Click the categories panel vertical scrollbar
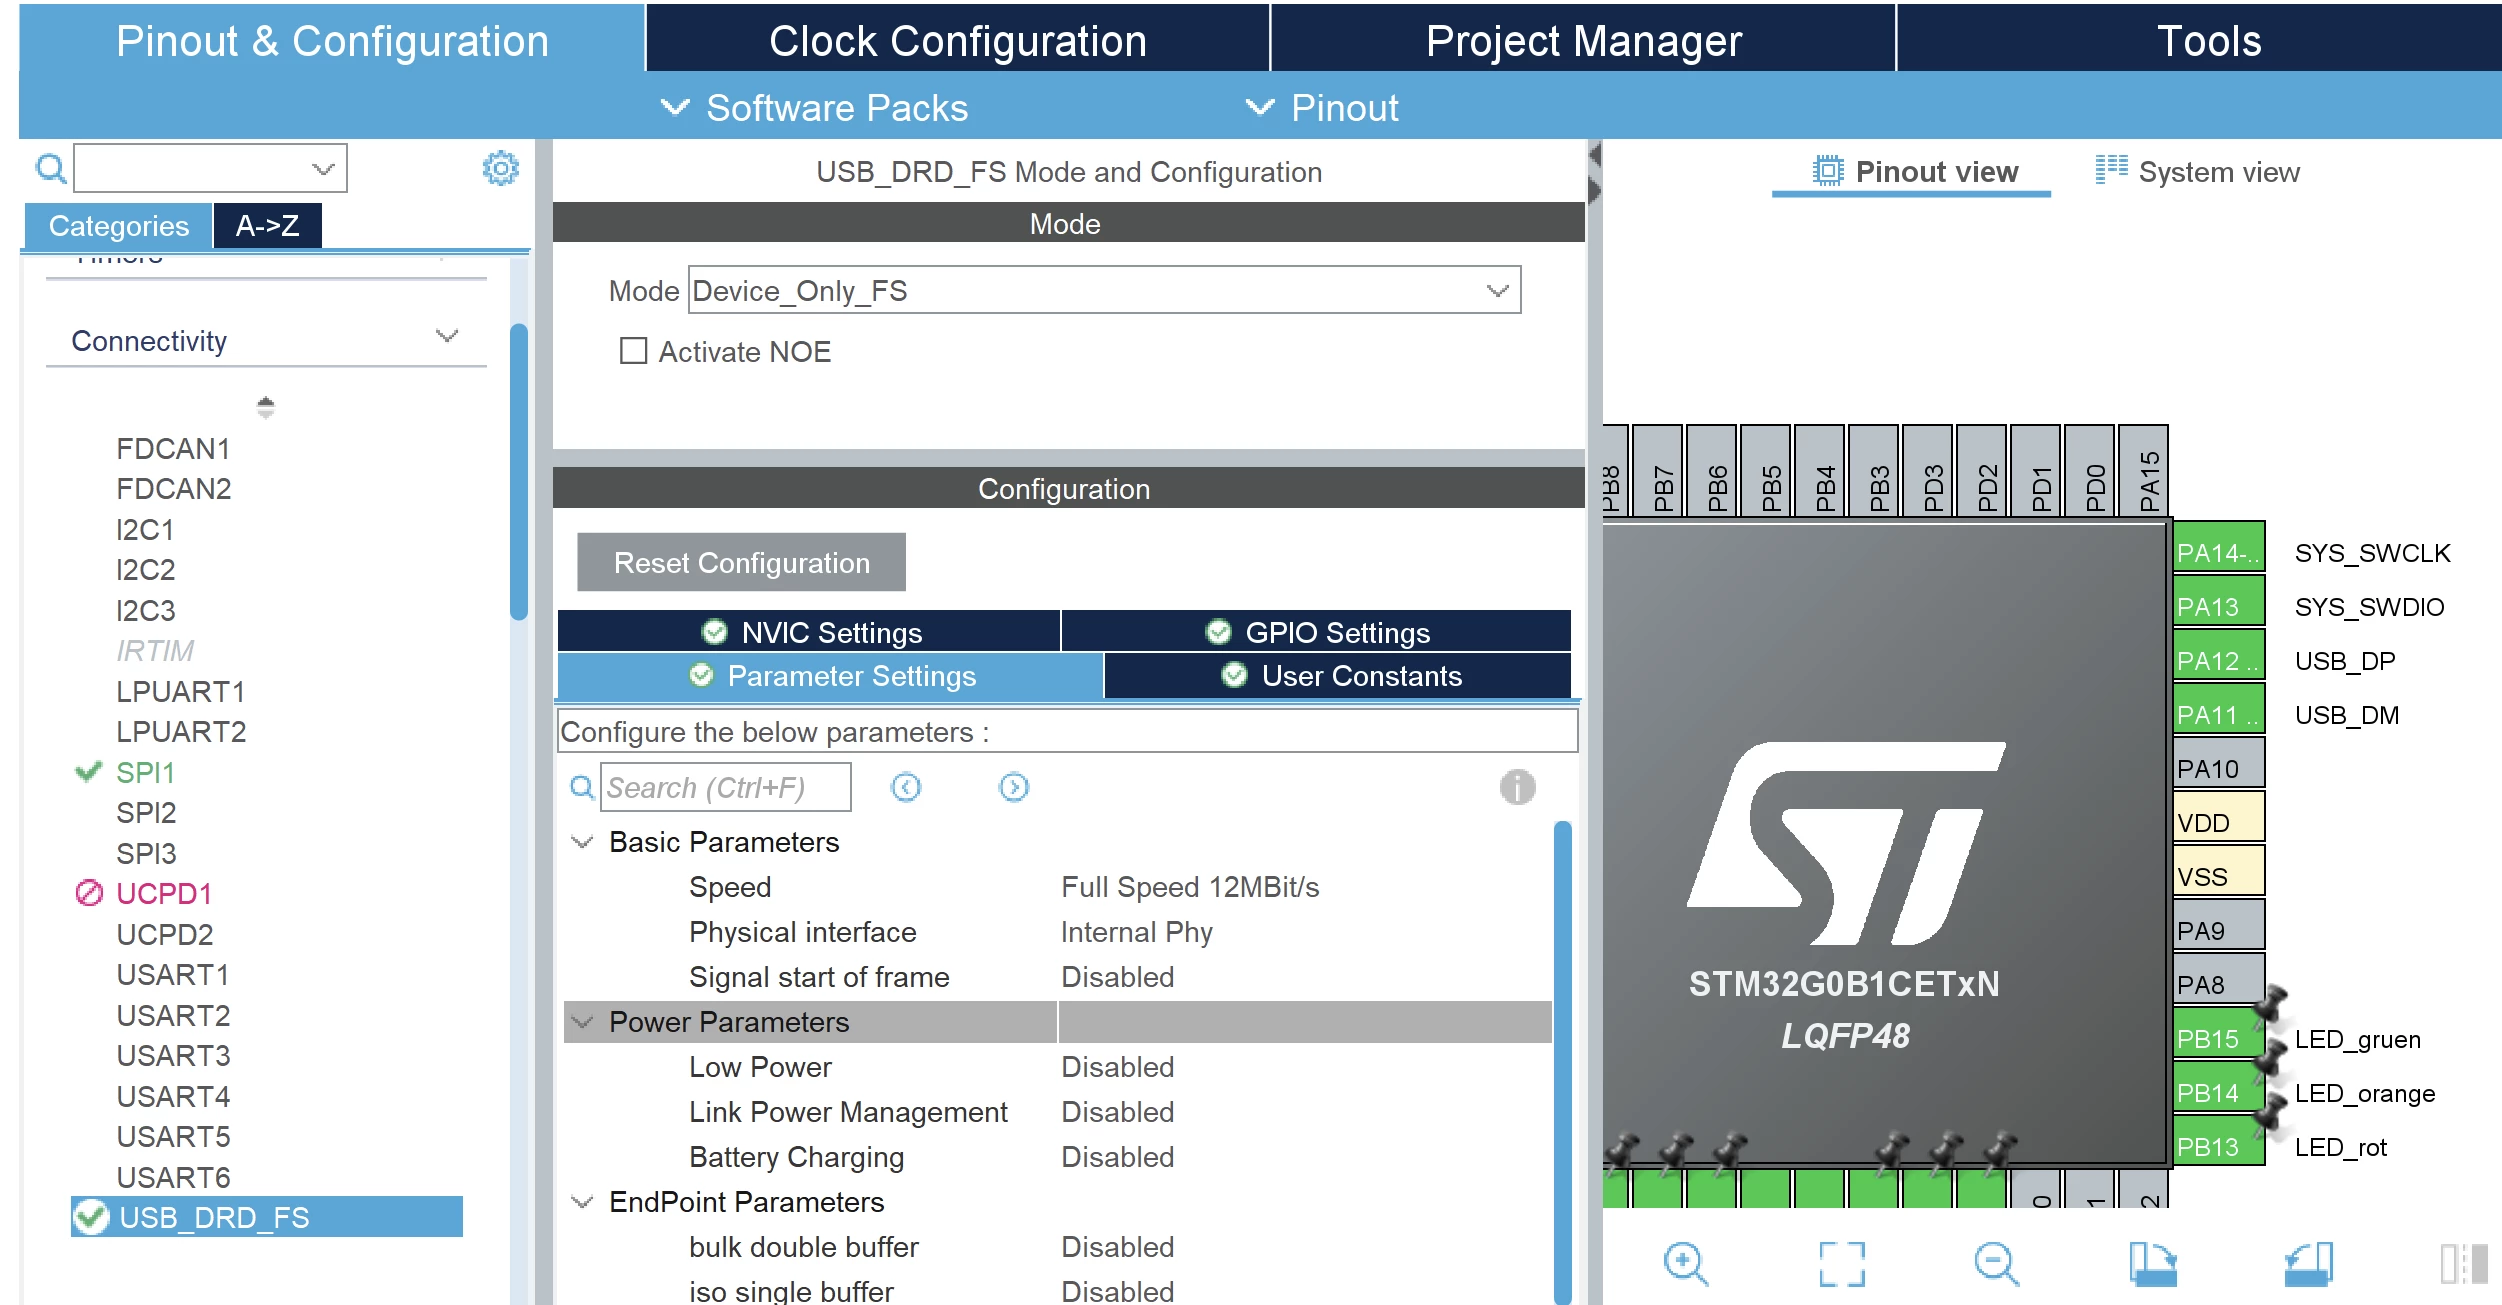Screen dimensions: 2502x1305 pos(519,472)
